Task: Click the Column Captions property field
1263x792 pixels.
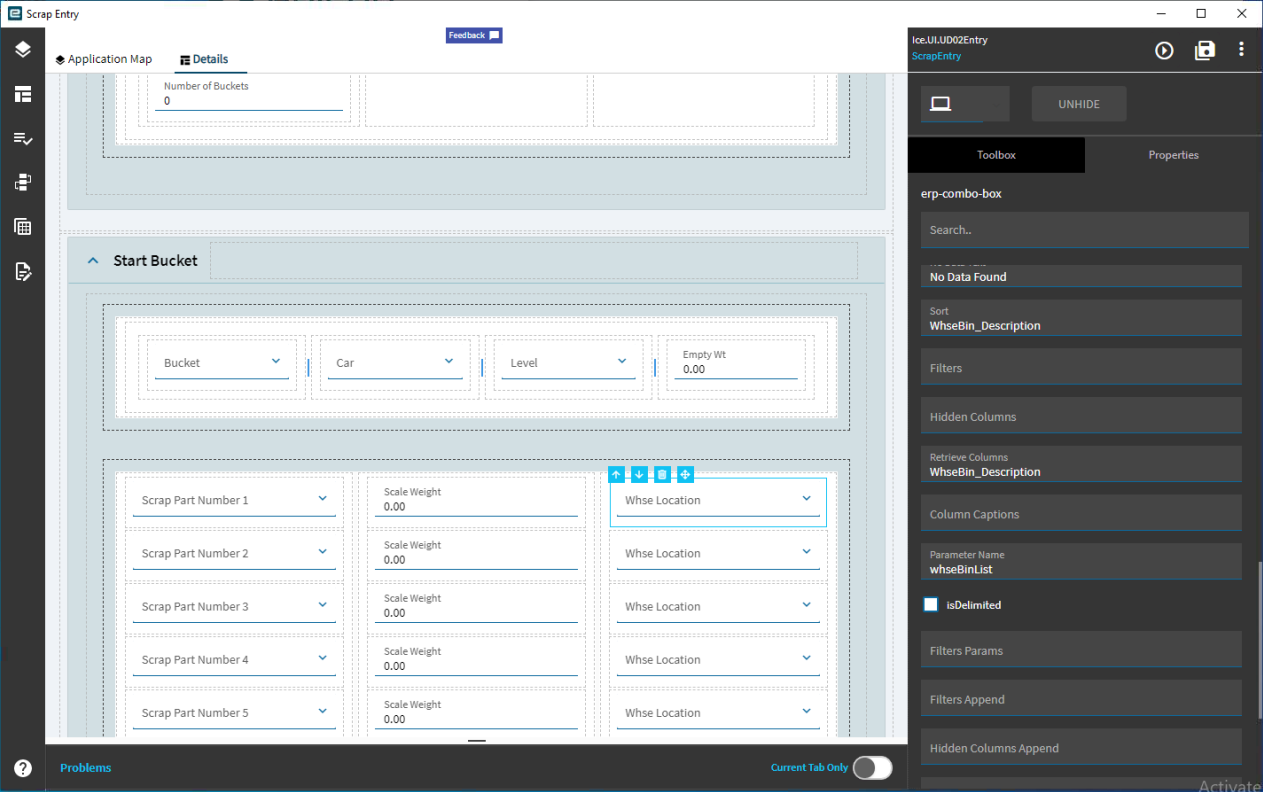Action: coord(1081,513)
